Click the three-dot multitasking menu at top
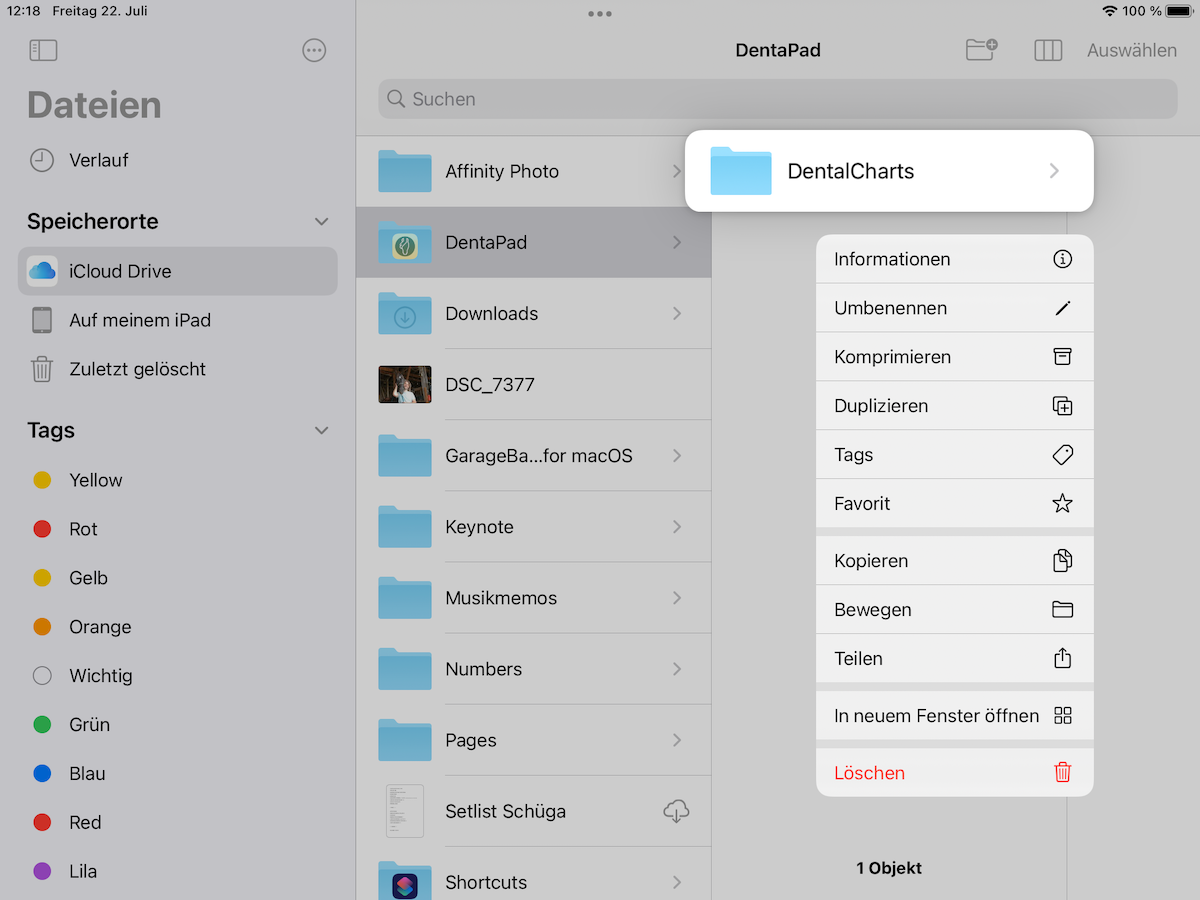Viewport: 1200px width, 900px height. point(600,14)
